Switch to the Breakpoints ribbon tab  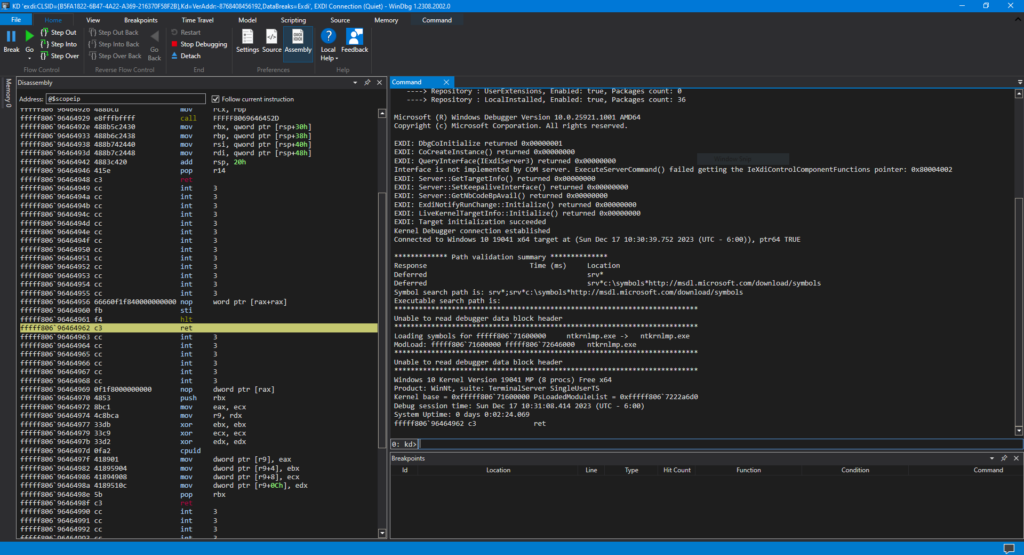coord(140,20)
